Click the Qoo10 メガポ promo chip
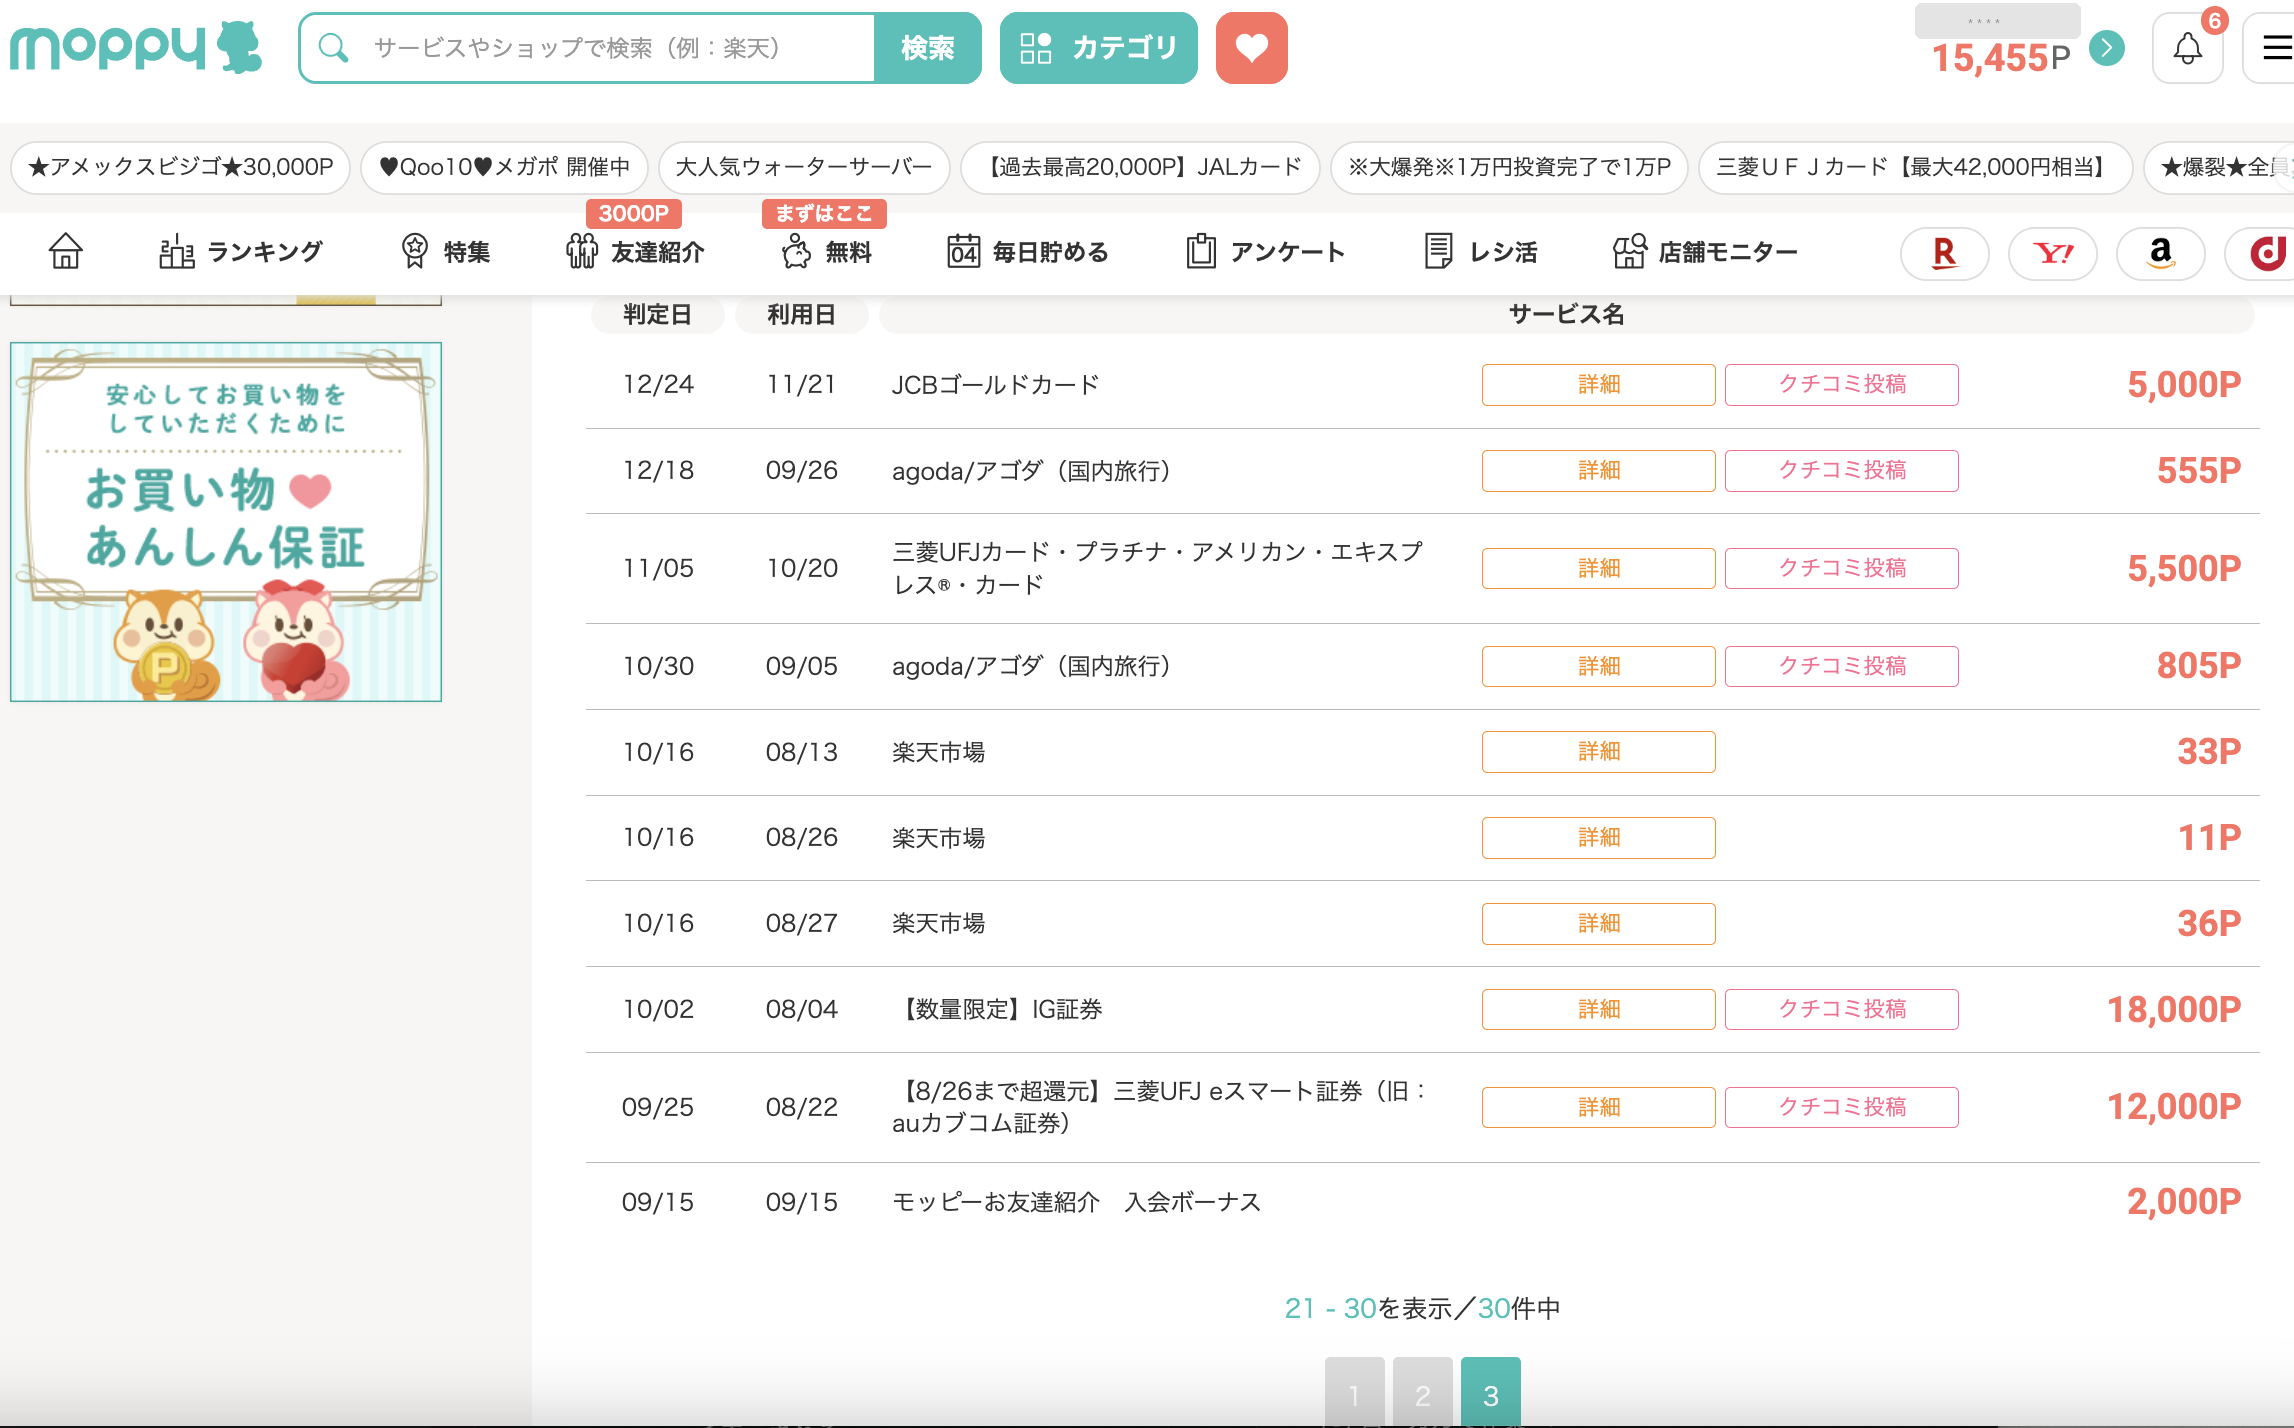 point(504,167)
